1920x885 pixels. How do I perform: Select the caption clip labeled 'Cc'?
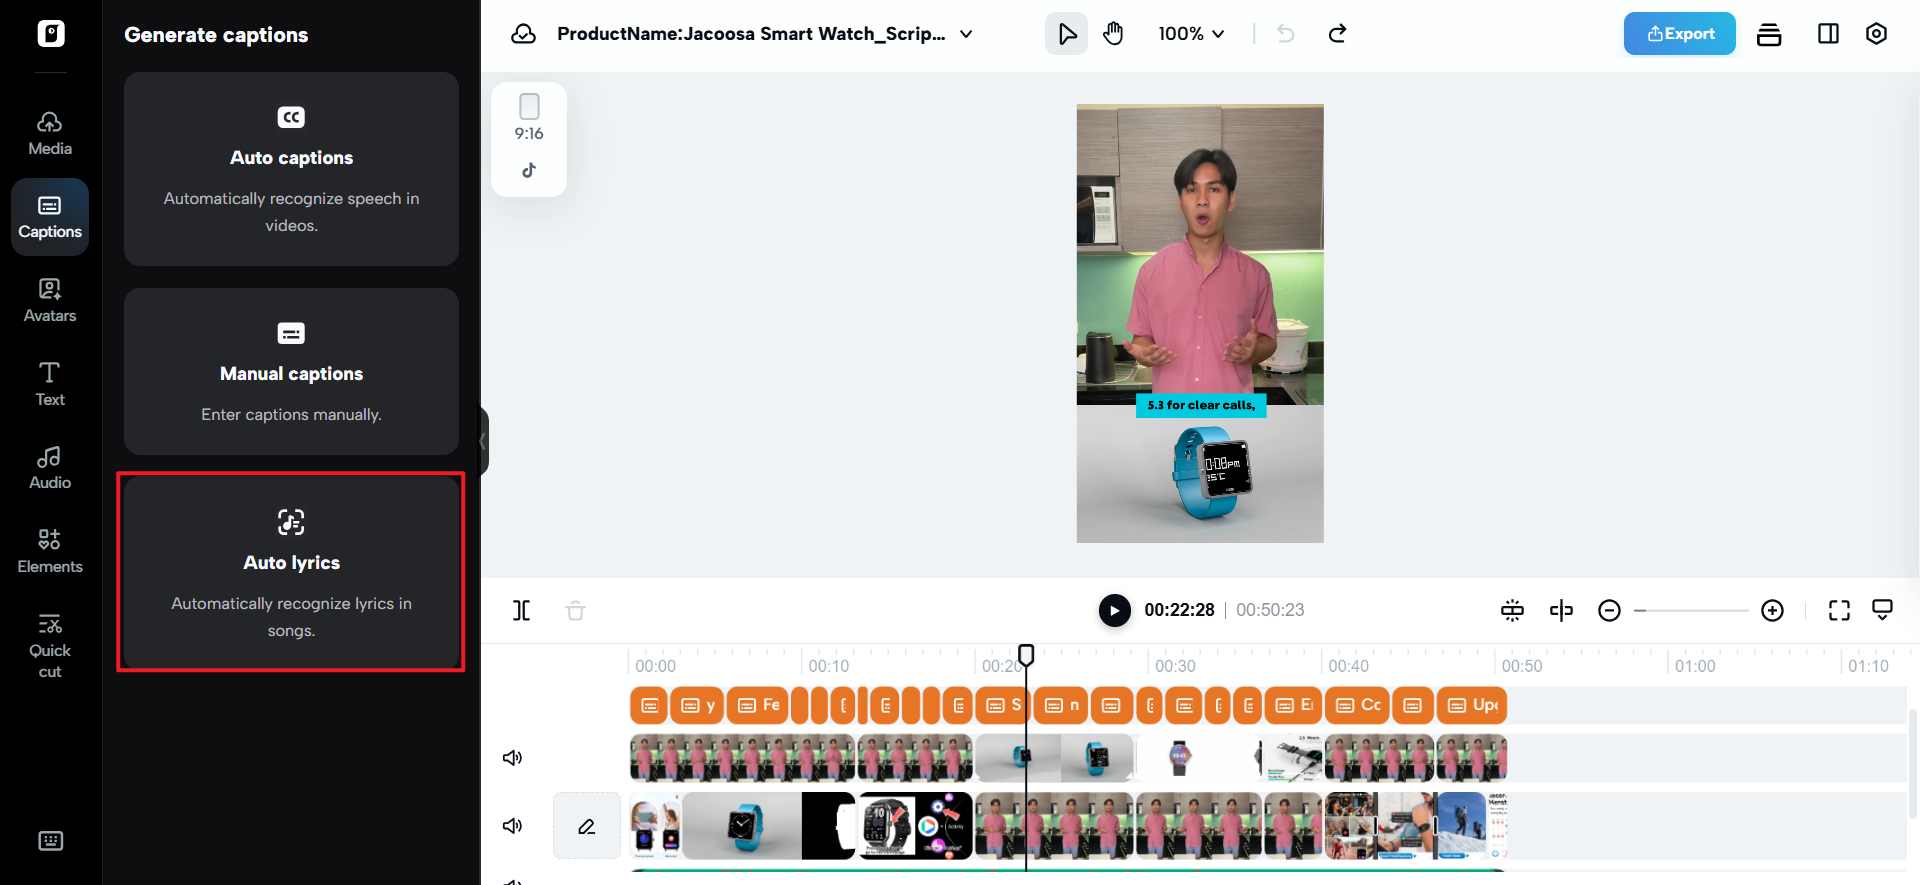click(x=1357, y=705)
